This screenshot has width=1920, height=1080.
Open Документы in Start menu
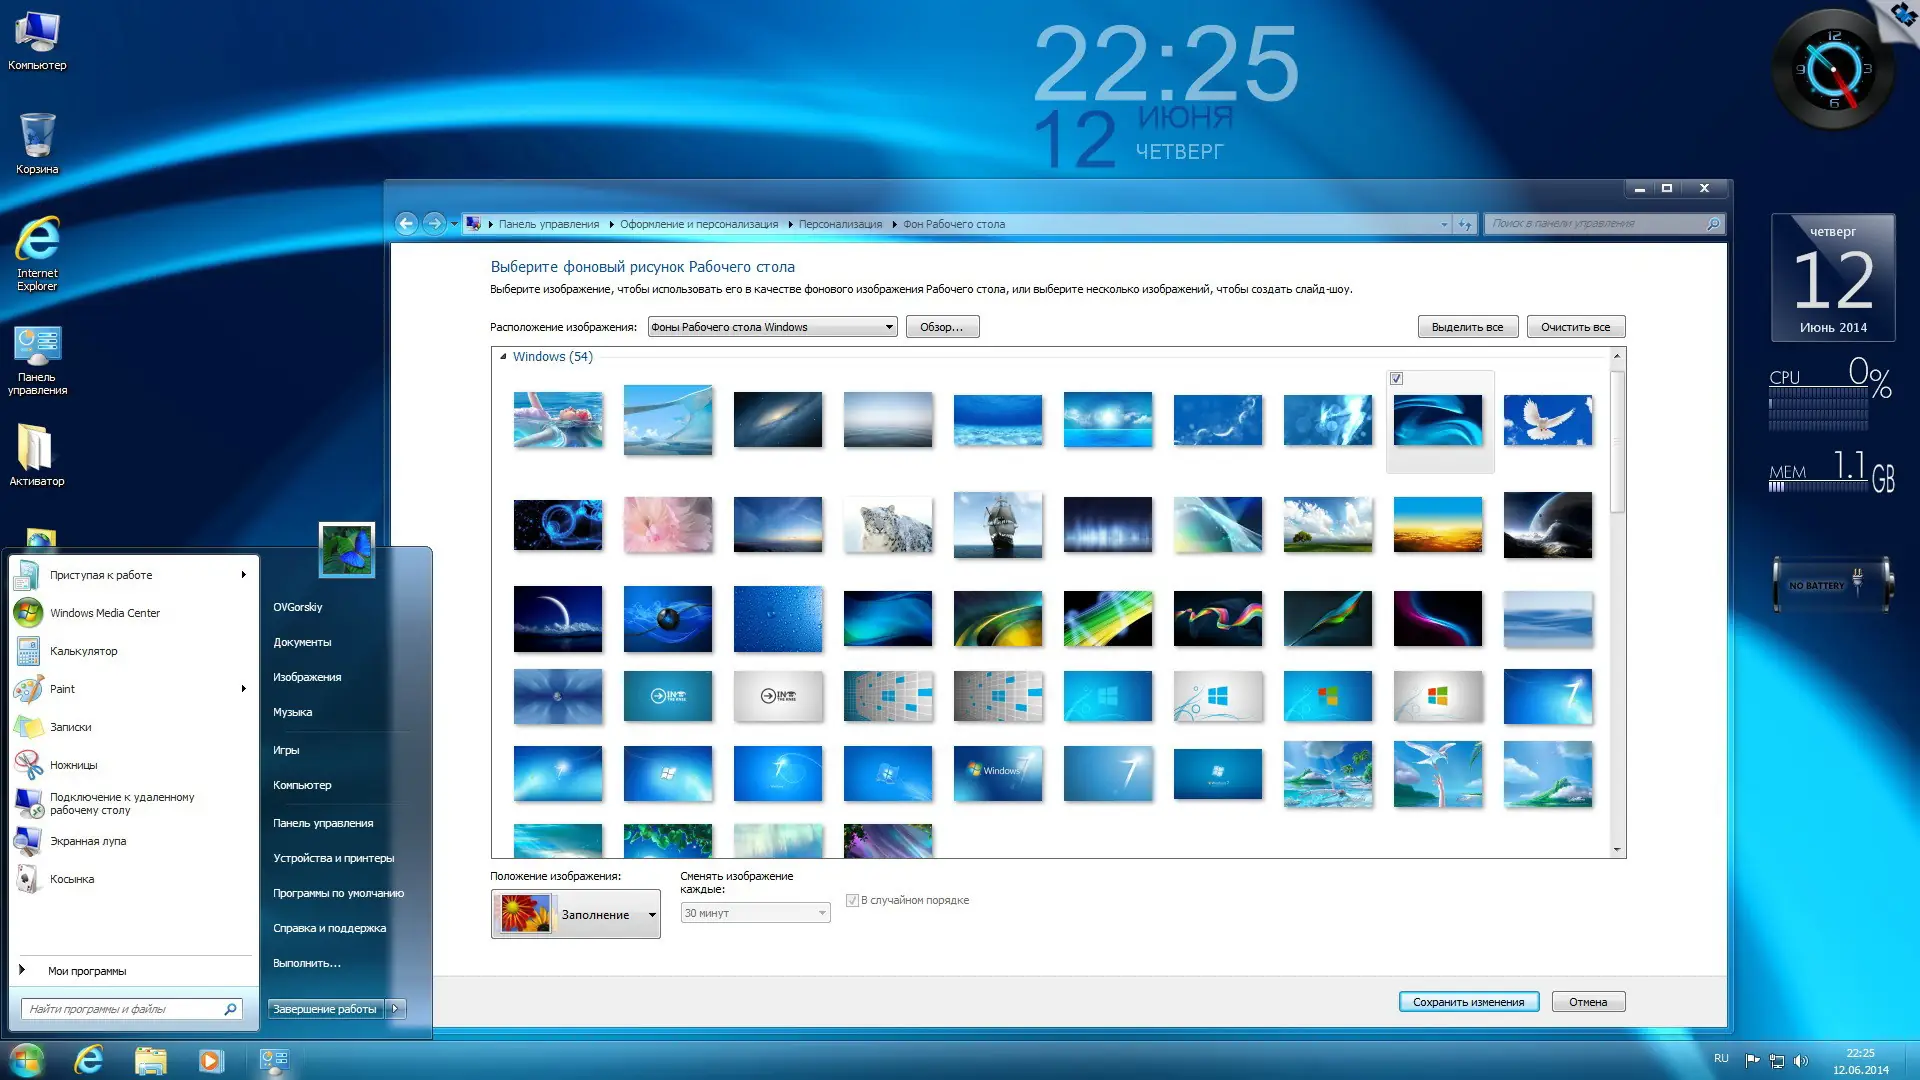click(302, 642)
